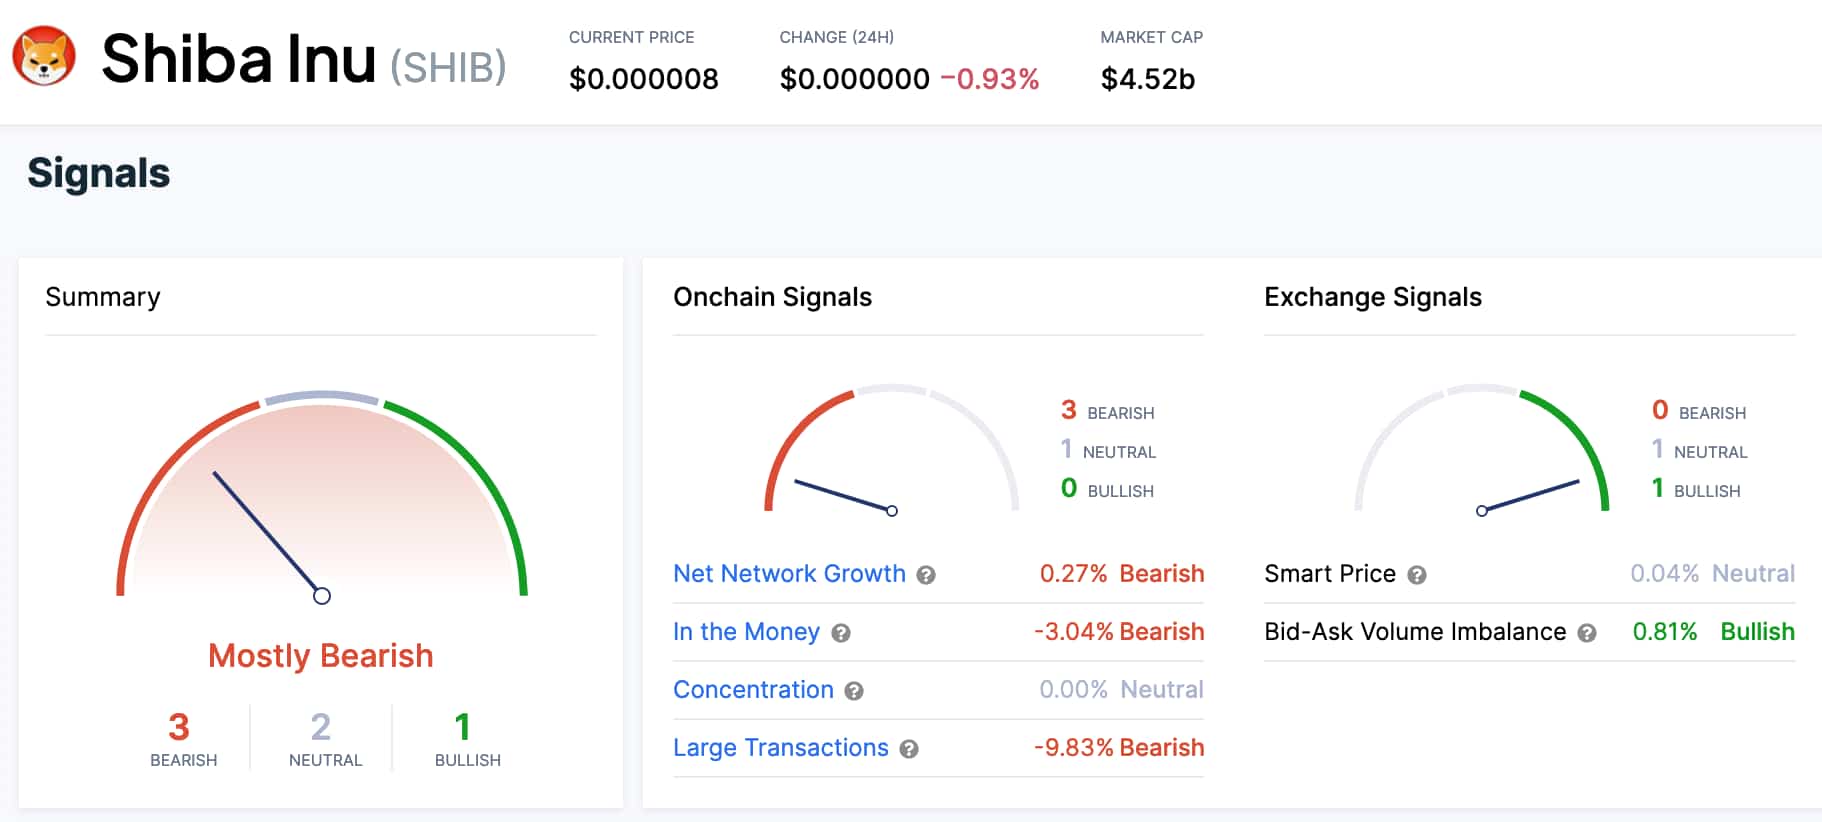The height and width of the screenshot is (822, 1822).
Task: Open the Net Network Growth signal
Action: 789,573
